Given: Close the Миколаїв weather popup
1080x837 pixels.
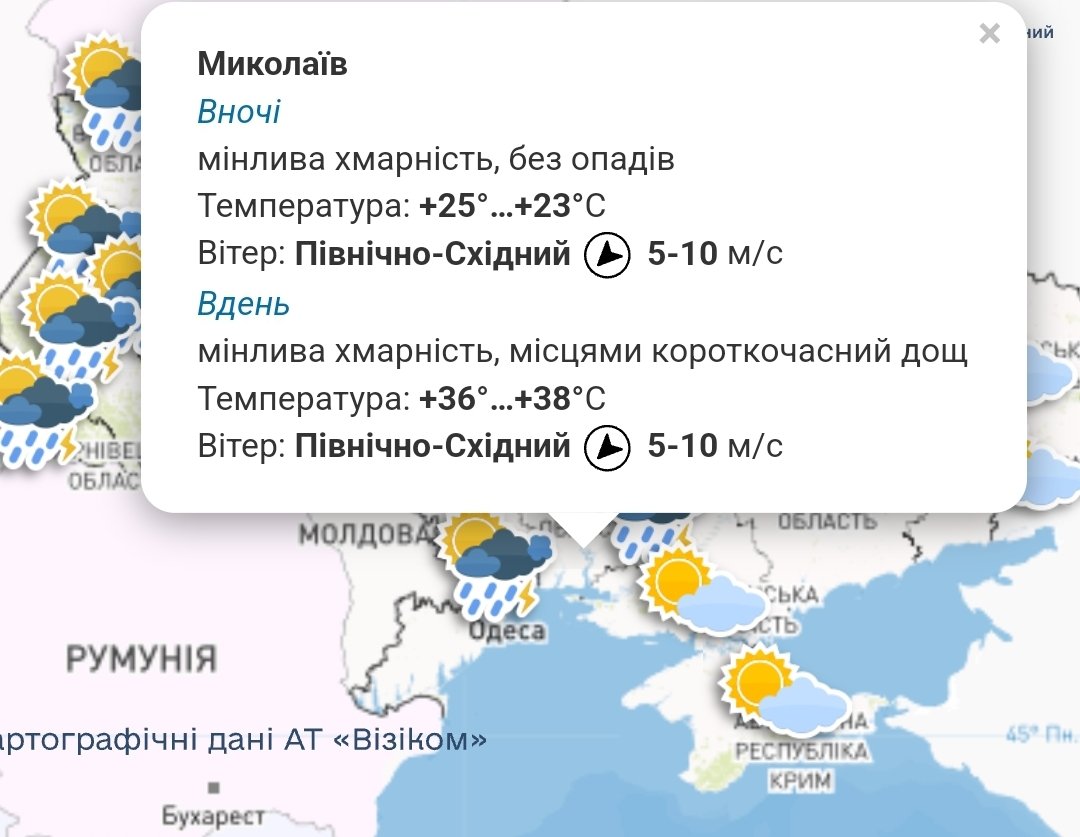Looking at the screenshot, I should (989, 34).
